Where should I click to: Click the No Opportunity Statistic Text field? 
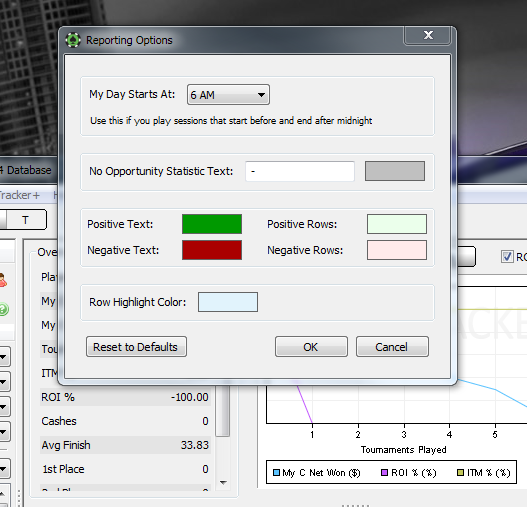coord(300,171)
